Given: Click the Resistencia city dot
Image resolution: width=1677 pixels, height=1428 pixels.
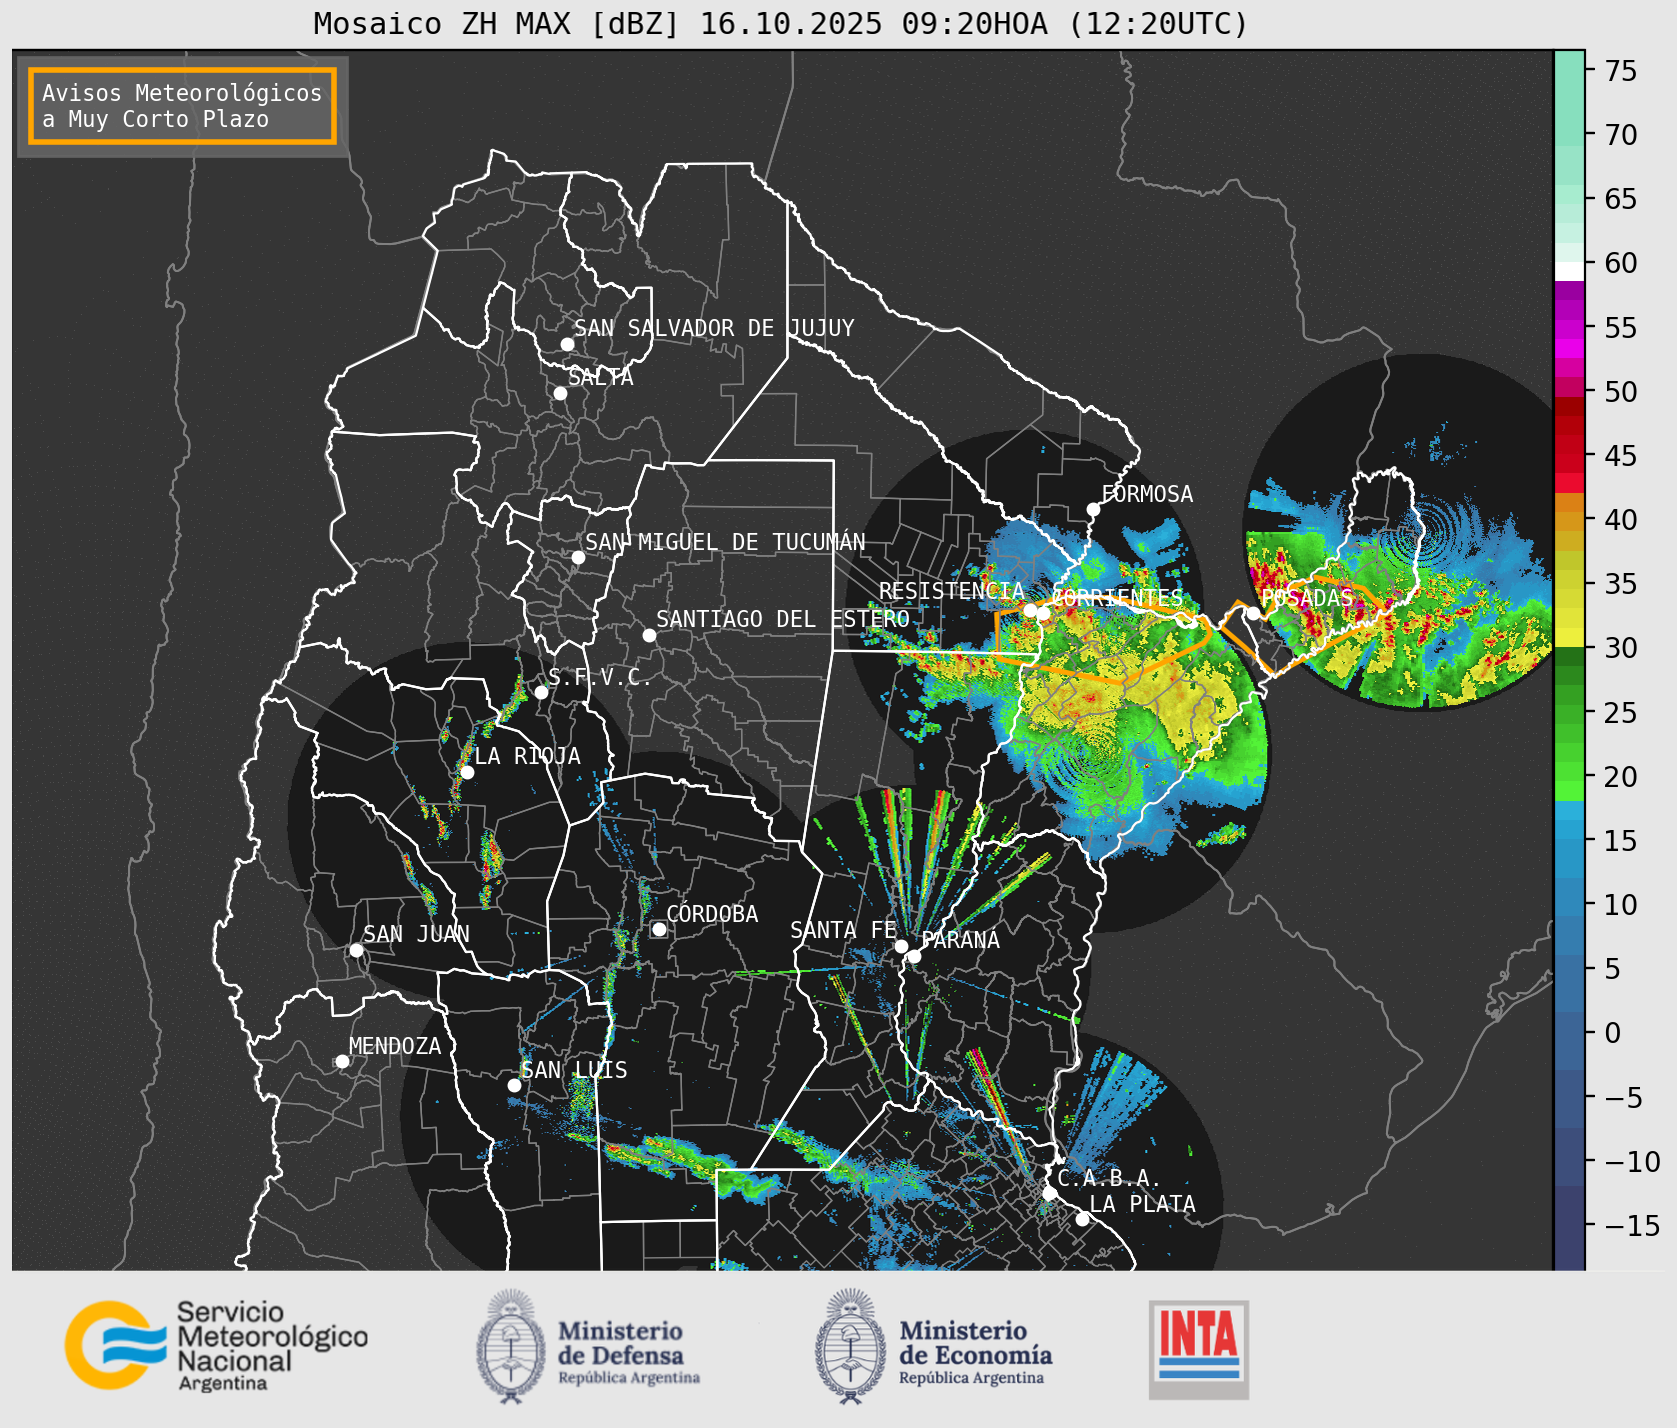Looking at the screenshot, I should point(1030,609).
